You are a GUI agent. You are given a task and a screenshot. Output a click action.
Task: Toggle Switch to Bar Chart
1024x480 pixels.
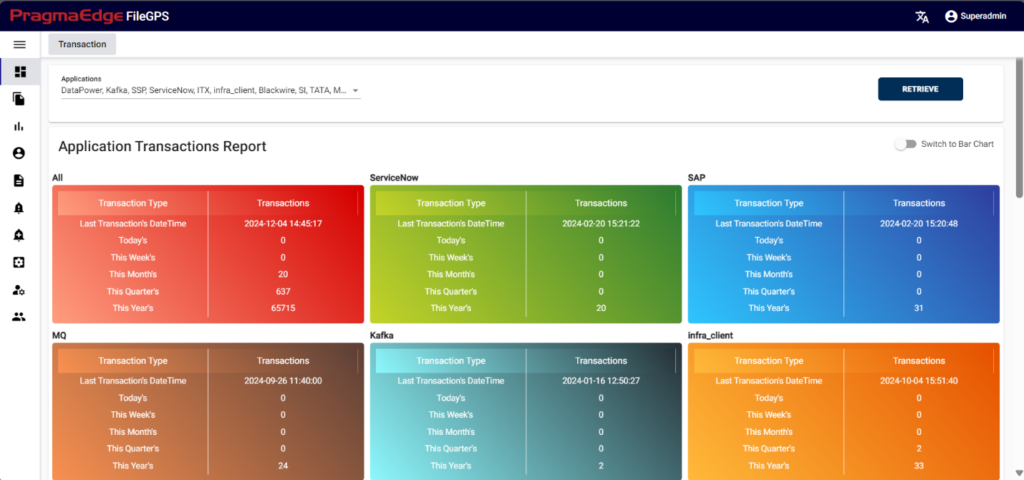(905, 144)
